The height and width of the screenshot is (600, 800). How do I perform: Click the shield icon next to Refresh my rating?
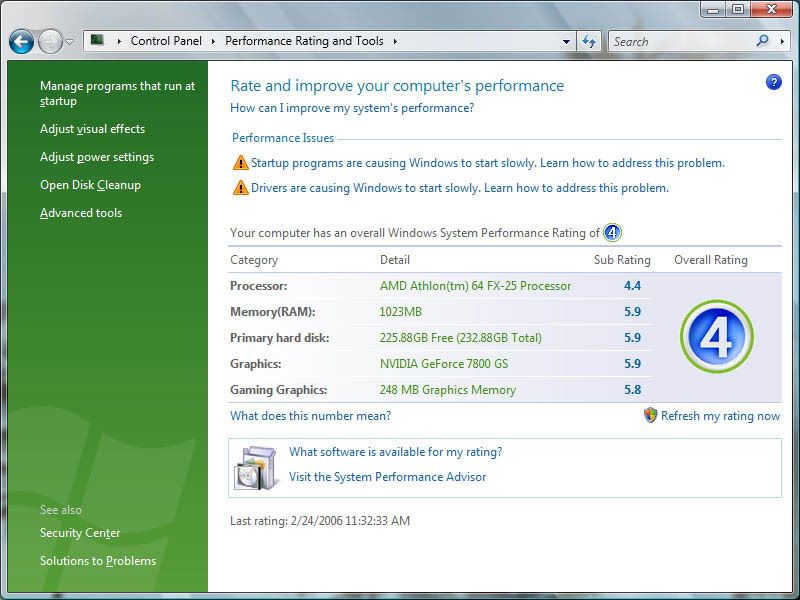coord(650,415)
